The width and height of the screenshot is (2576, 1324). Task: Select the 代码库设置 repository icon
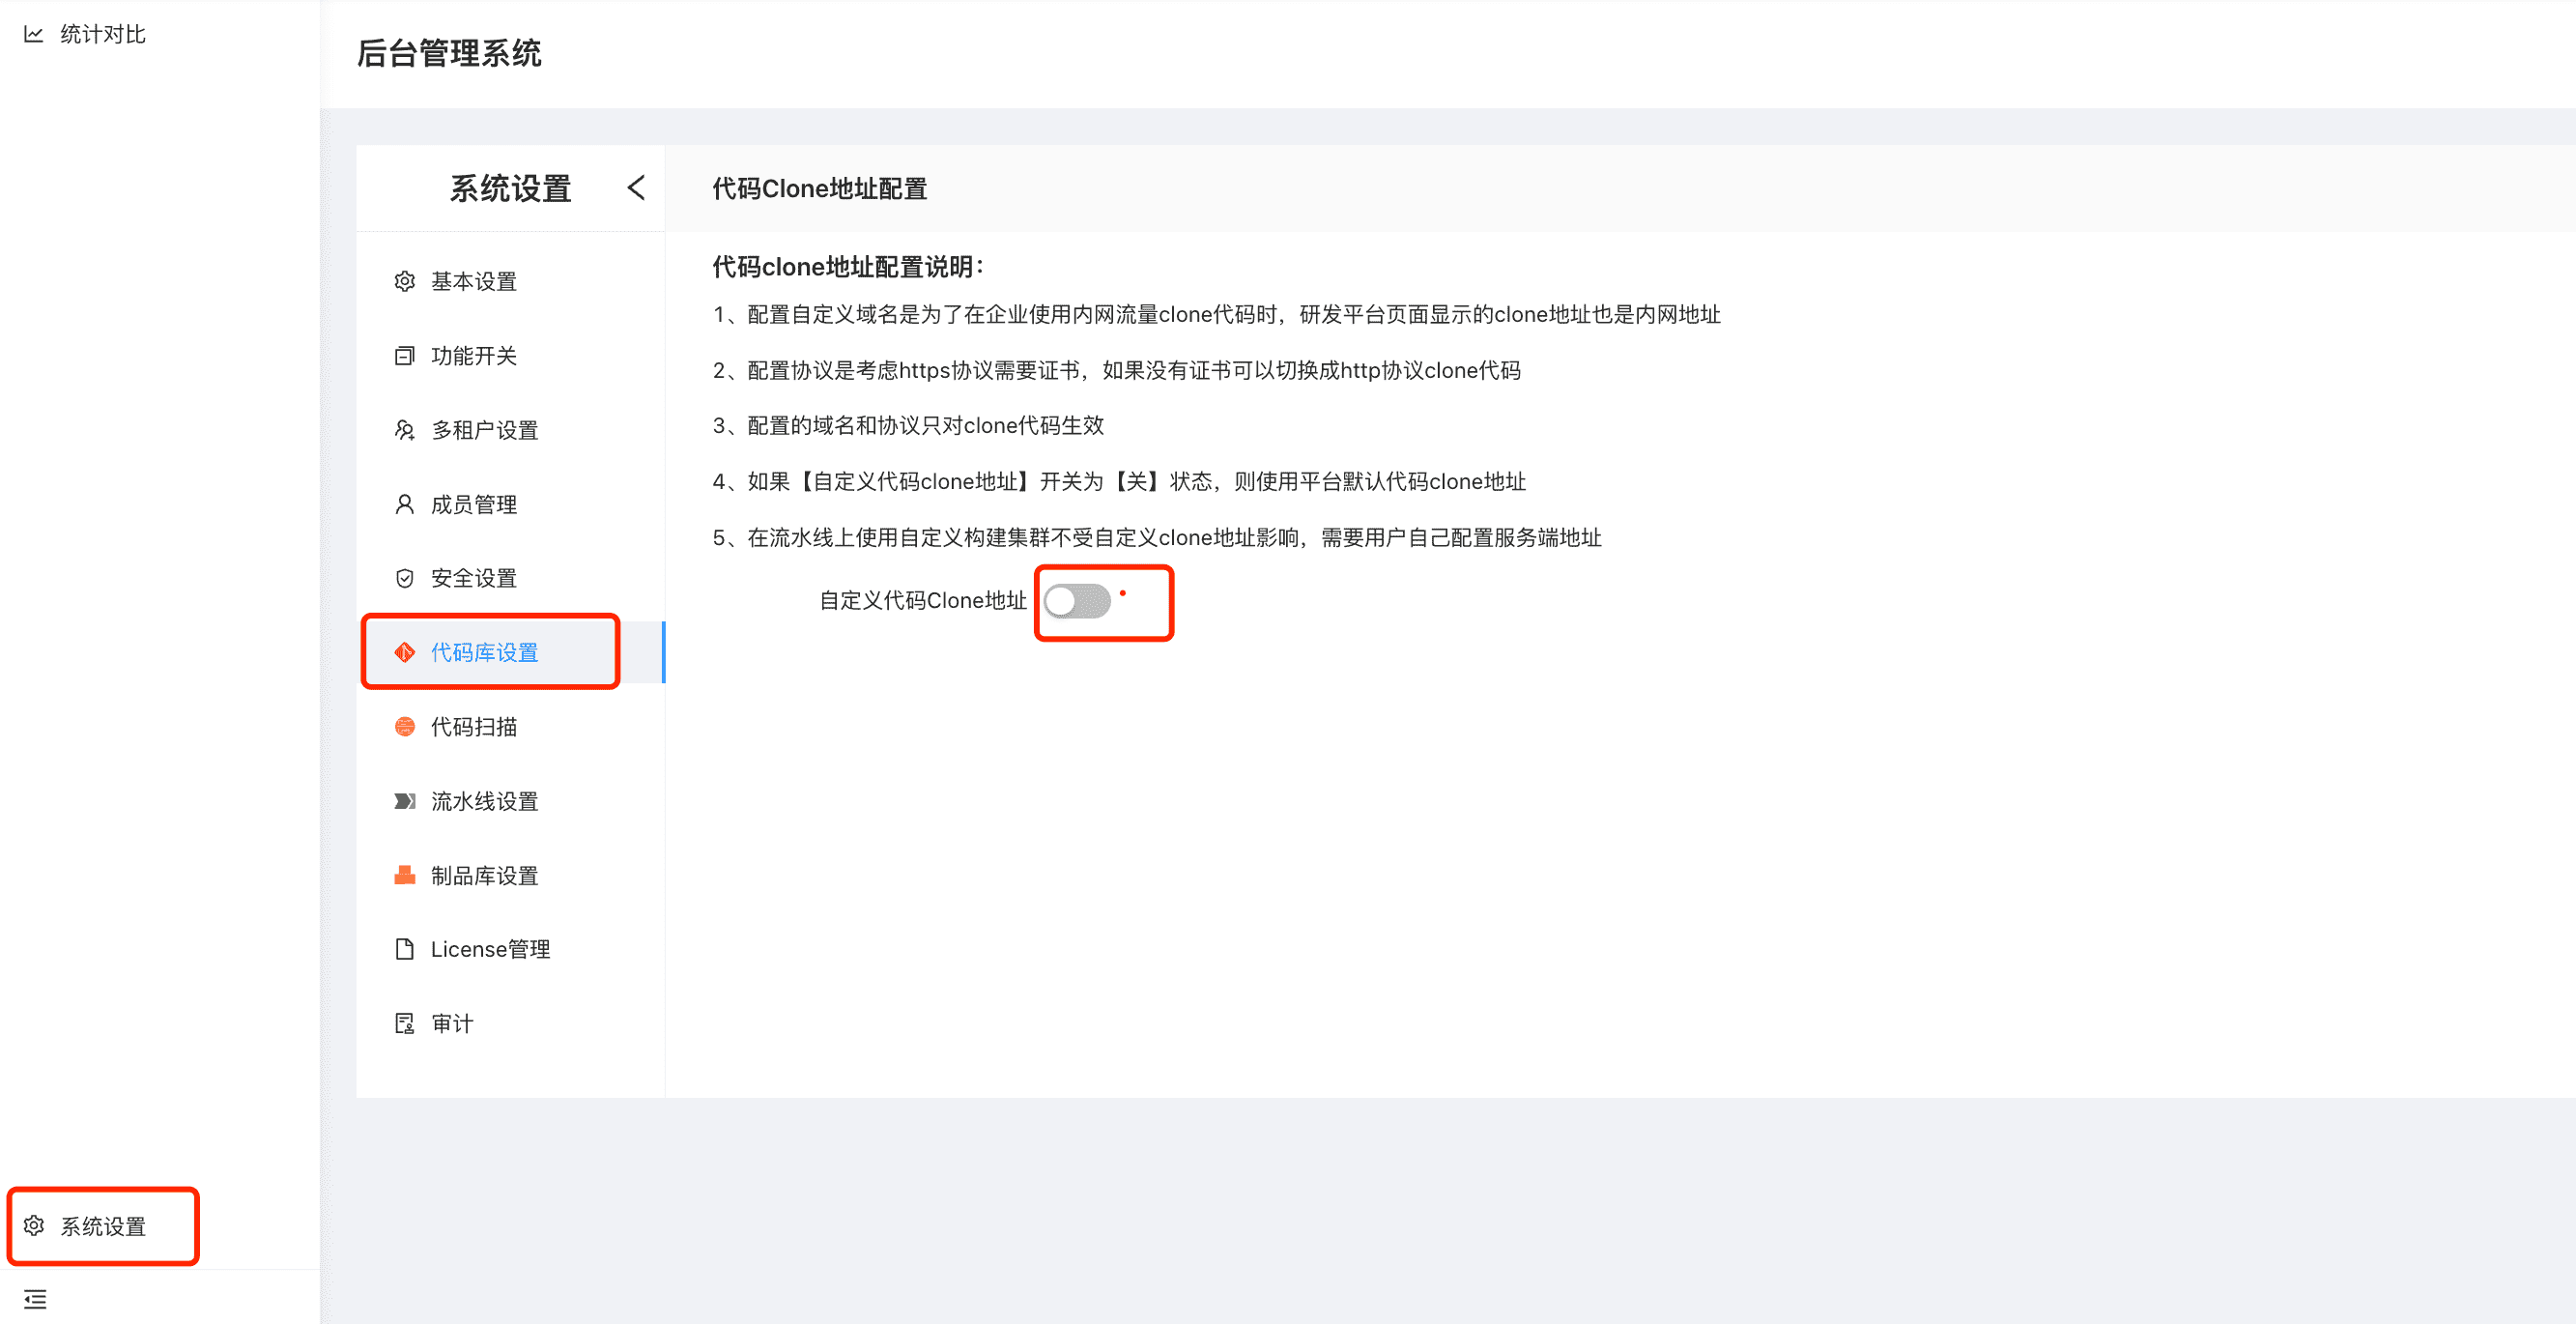tap(404, 651)
